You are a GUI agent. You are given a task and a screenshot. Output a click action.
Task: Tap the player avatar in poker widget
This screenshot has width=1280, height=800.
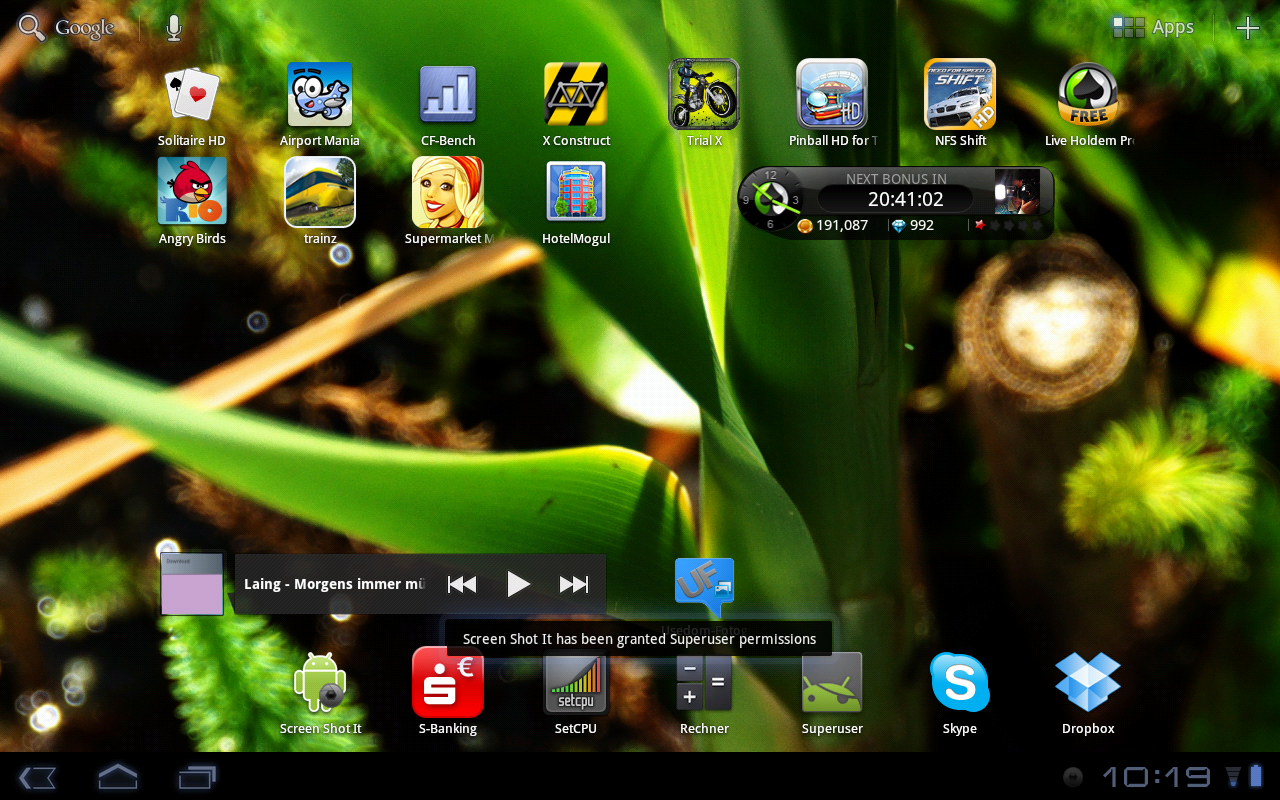(x=1017, y=191)
